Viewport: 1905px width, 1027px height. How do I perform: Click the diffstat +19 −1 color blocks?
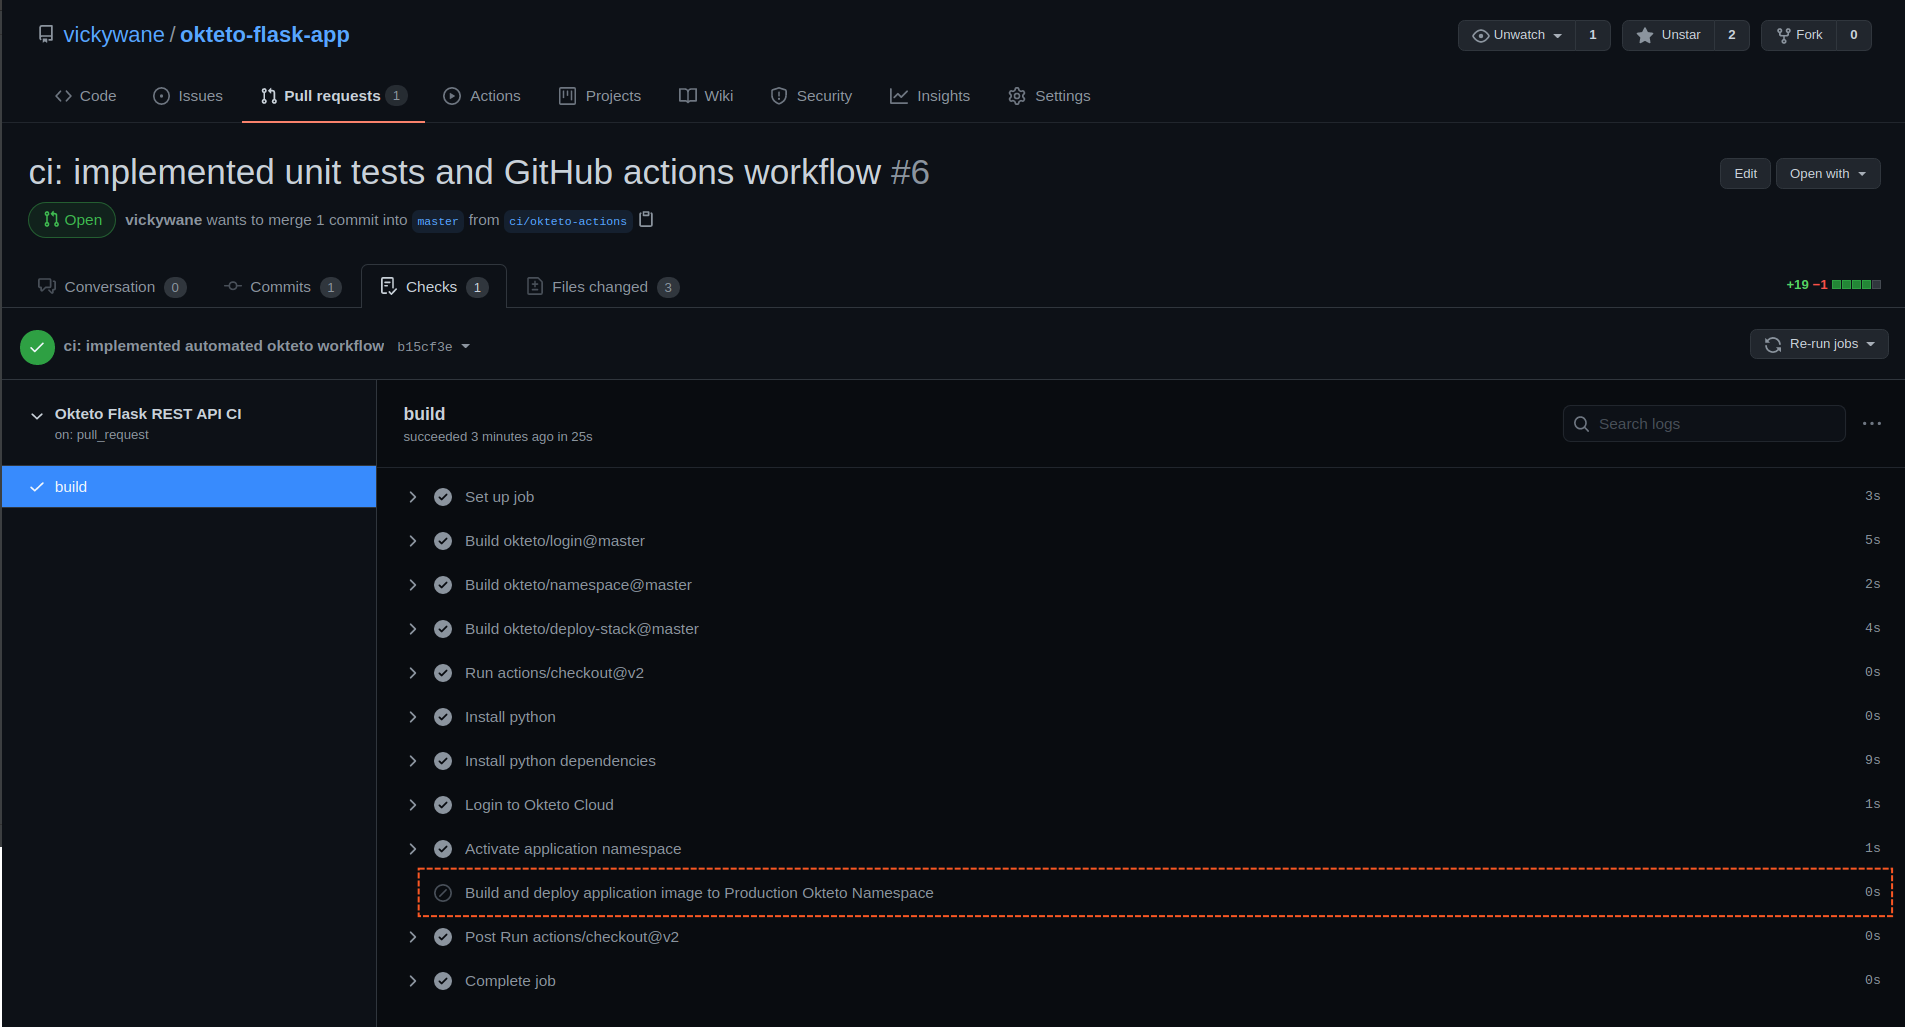coord(1856,285)
